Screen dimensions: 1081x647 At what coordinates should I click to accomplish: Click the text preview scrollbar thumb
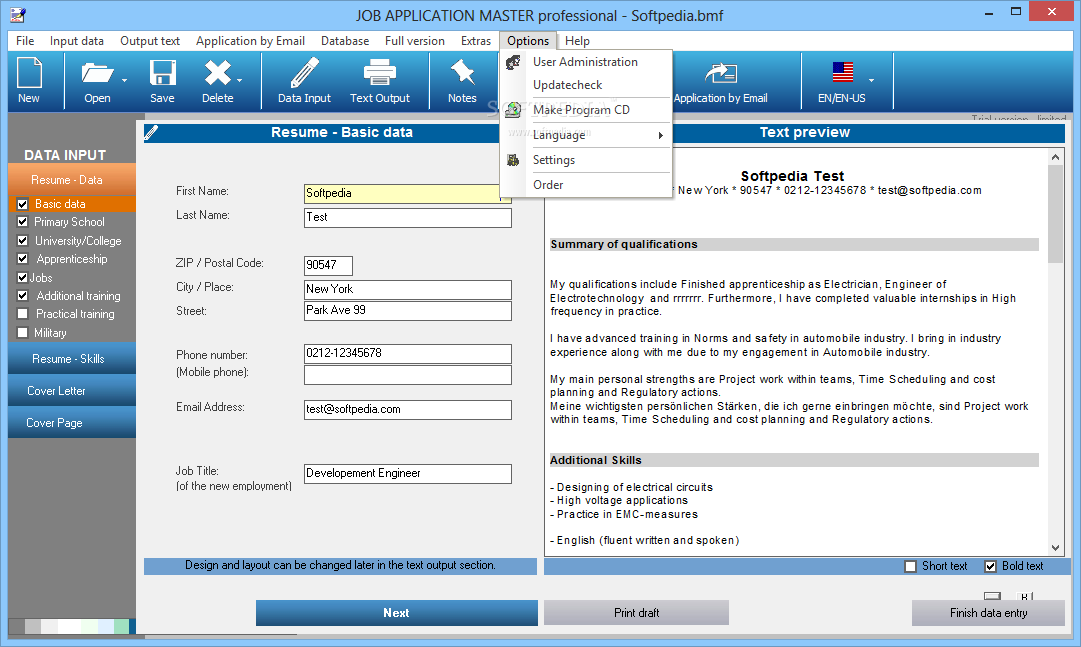tap(1055, 214)
